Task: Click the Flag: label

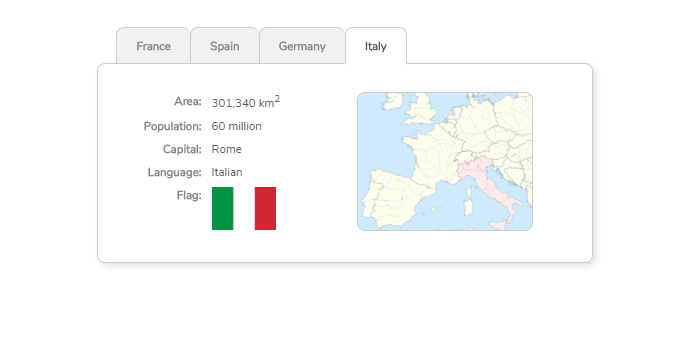Action: click(189, 195)
